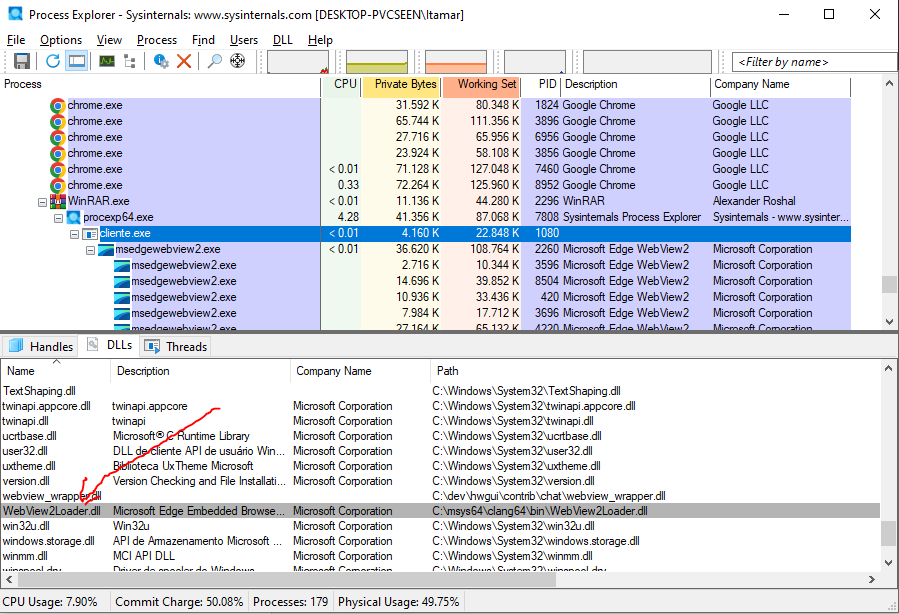Toggle the lower pane view icon
This screenshot has height=614, width=899.
pyautogui.click(x=76, y=61)
